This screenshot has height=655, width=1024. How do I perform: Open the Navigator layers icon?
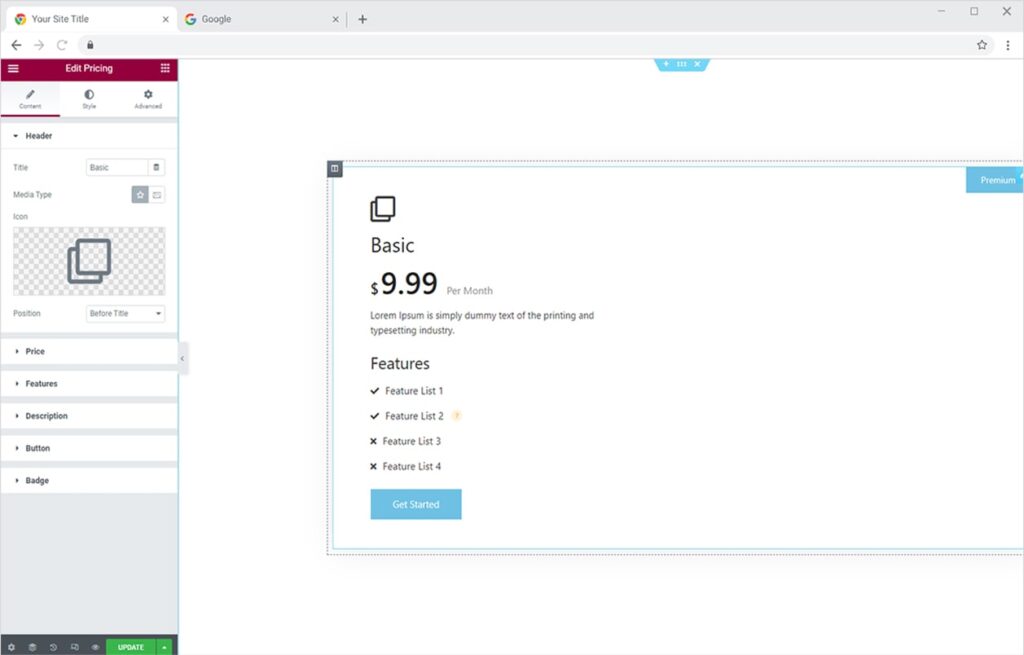point(32,647)
